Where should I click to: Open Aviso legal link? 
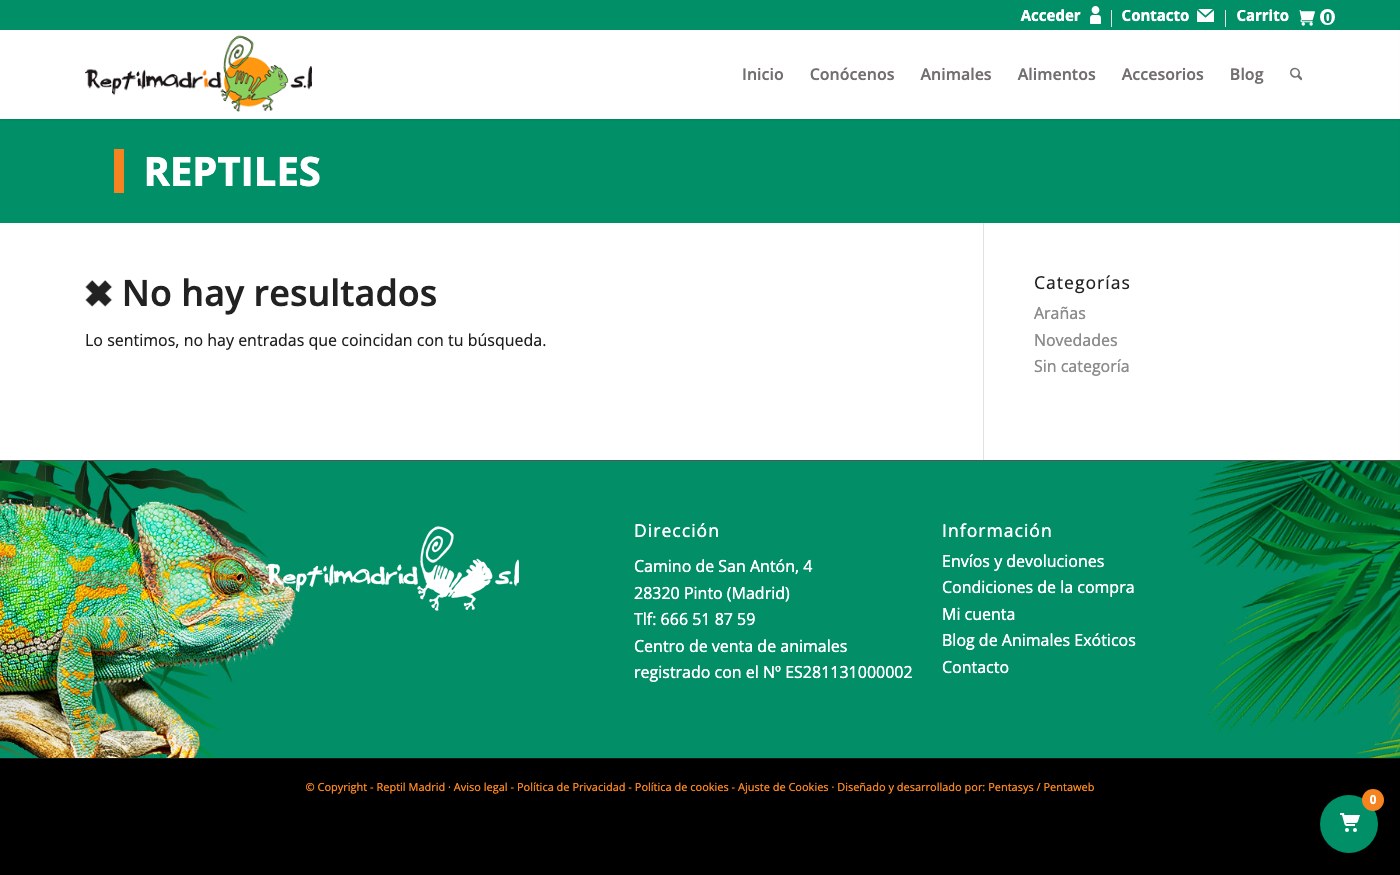480,787
